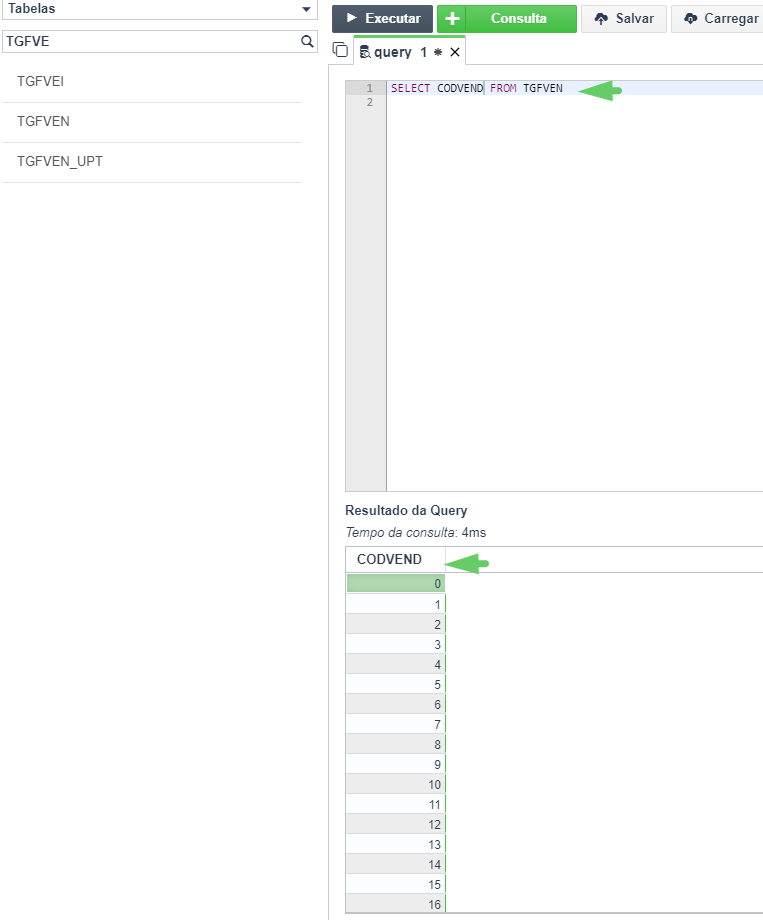Image resolution: width=763 pixels, height=920 pixels.
Task: Select table TGFVEN_UPT in the list
Action: coord(152,161)
